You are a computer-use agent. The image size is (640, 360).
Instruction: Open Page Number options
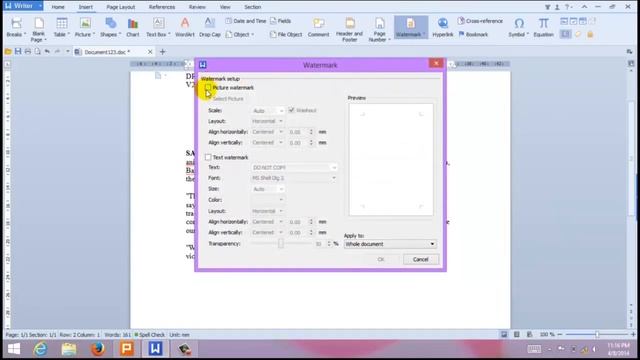tap(380, 29)
